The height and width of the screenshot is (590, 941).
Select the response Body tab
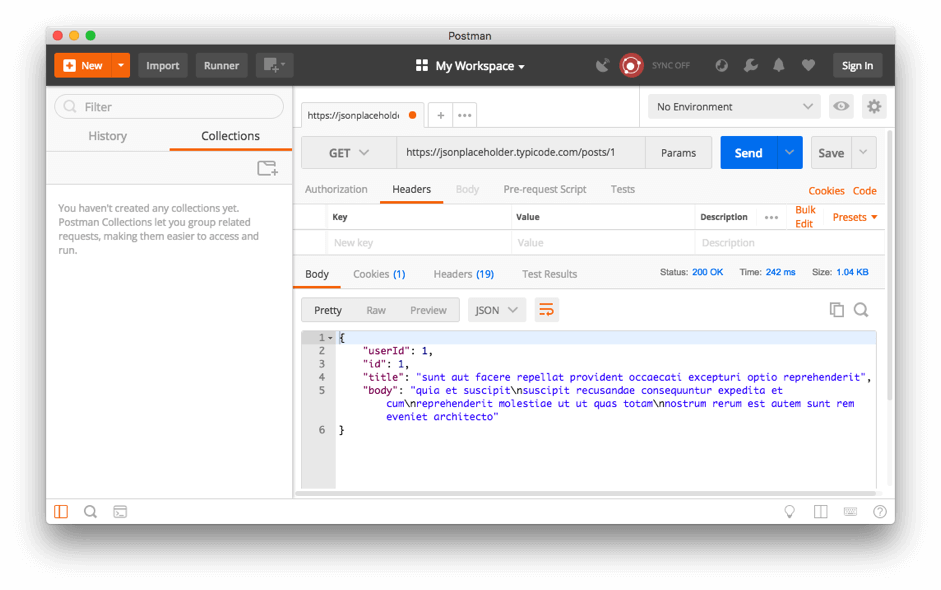click(x=317, y=274)
